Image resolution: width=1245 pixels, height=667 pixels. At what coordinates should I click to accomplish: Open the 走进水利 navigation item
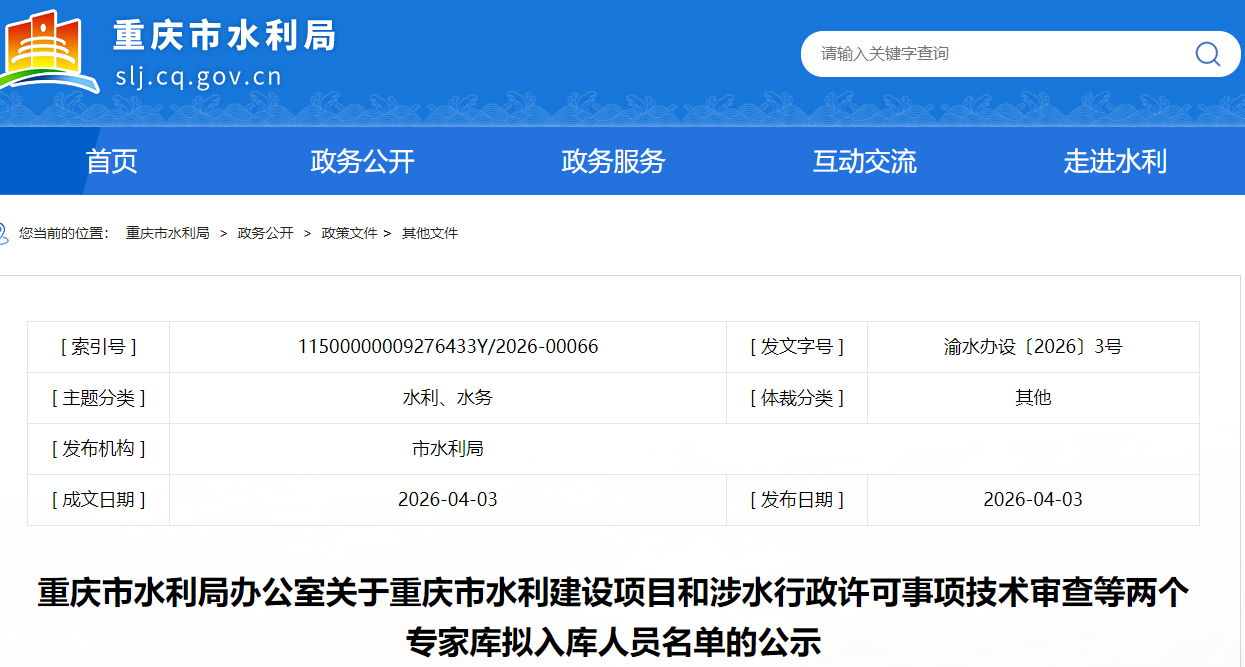click(x=1115, y=161)
